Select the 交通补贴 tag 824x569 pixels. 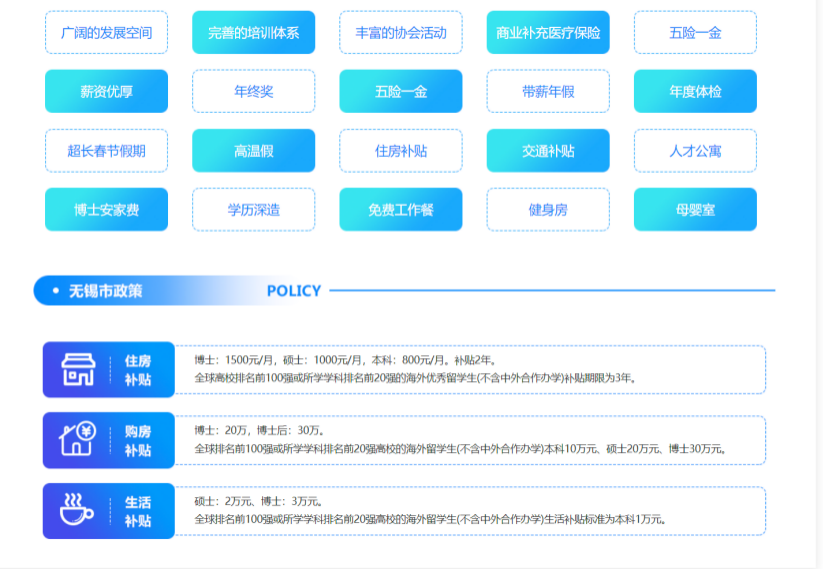548,151
